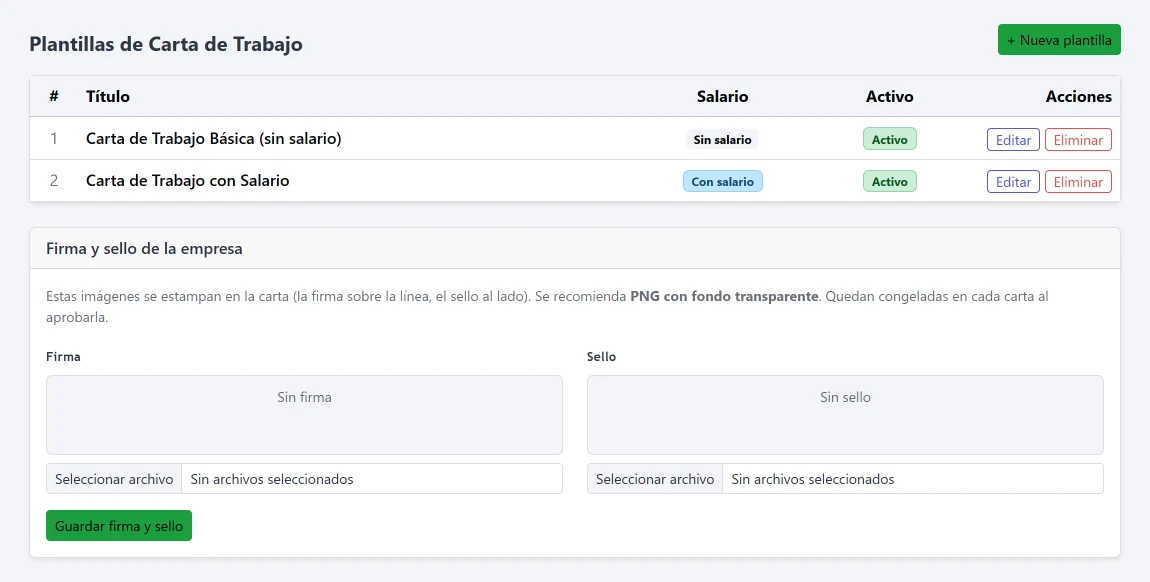This screenshot has width=1150, height=582.
Task: Click 'Firma y sello de la empresa' heading
Action: 144,248
